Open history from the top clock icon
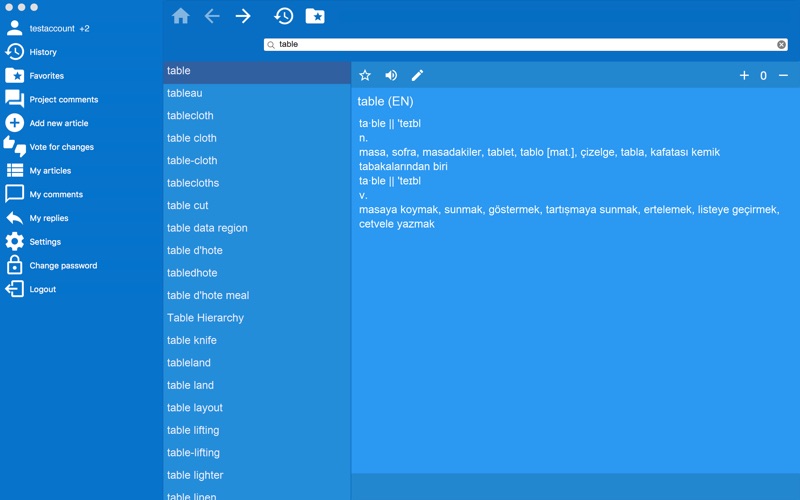Image resolution: width=800 pixels, height=500 pixels. point(284,16)
